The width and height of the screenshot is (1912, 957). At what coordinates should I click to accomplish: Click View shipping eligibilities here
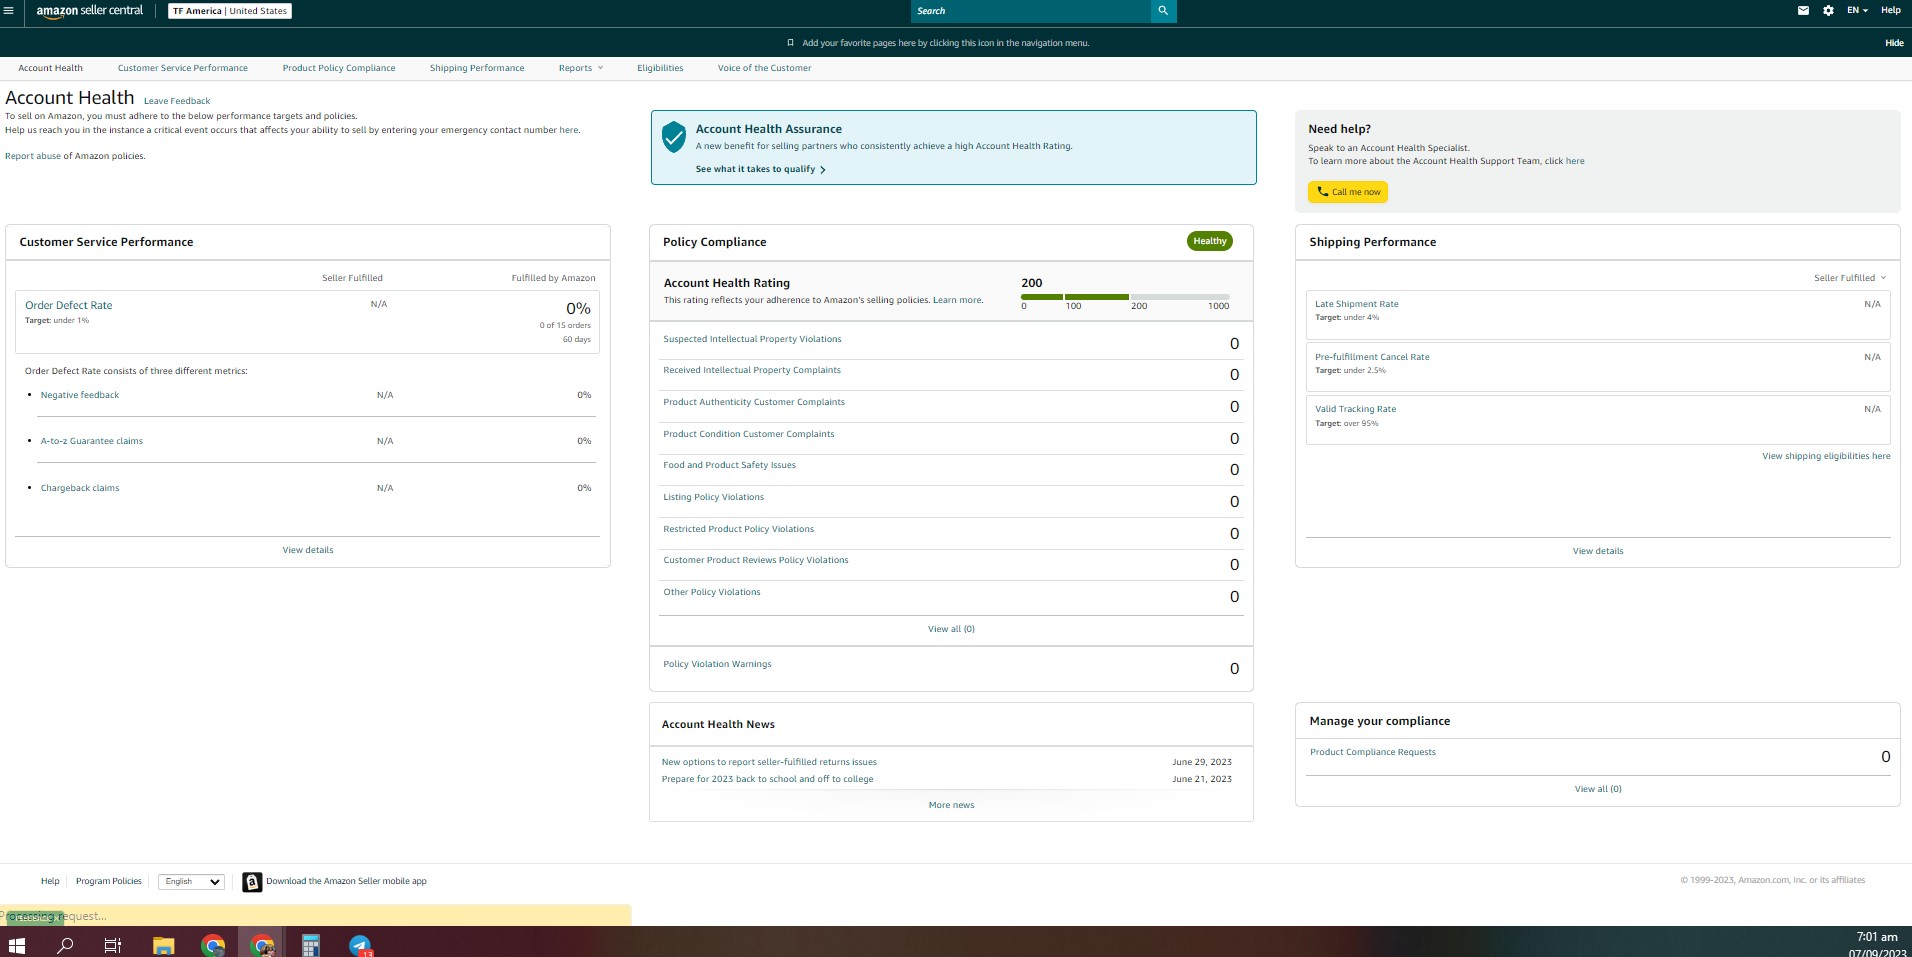coord(1826,456)
